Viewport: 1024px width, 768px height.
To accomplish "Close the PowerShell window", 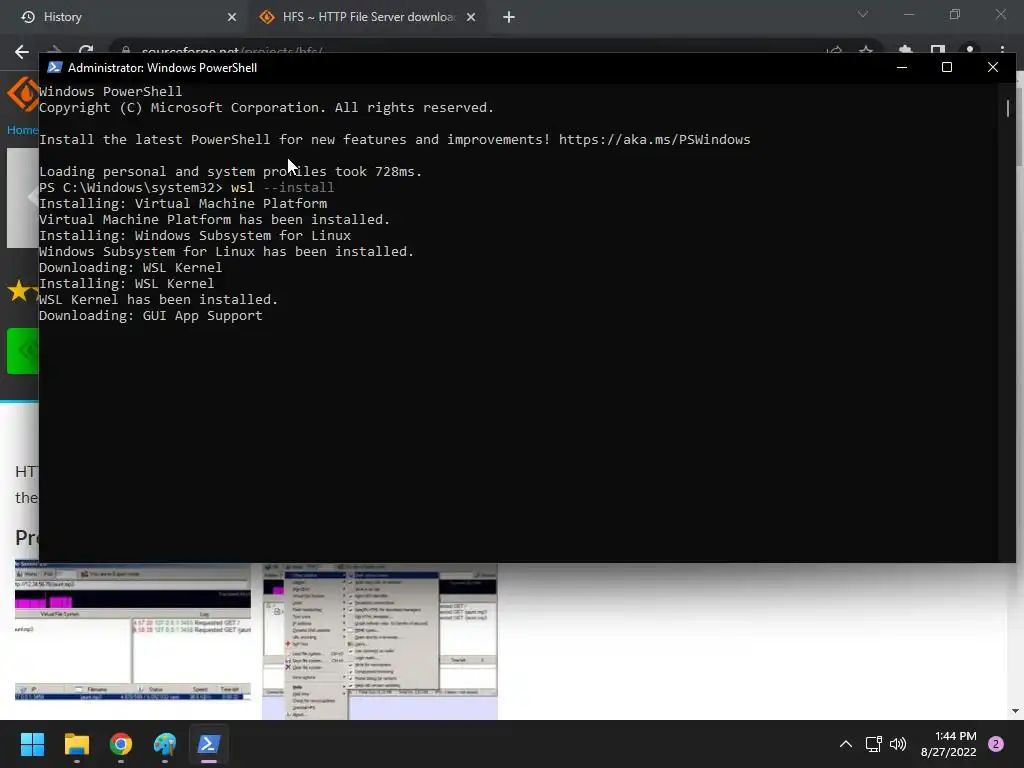I will click(x=993, y=67).
